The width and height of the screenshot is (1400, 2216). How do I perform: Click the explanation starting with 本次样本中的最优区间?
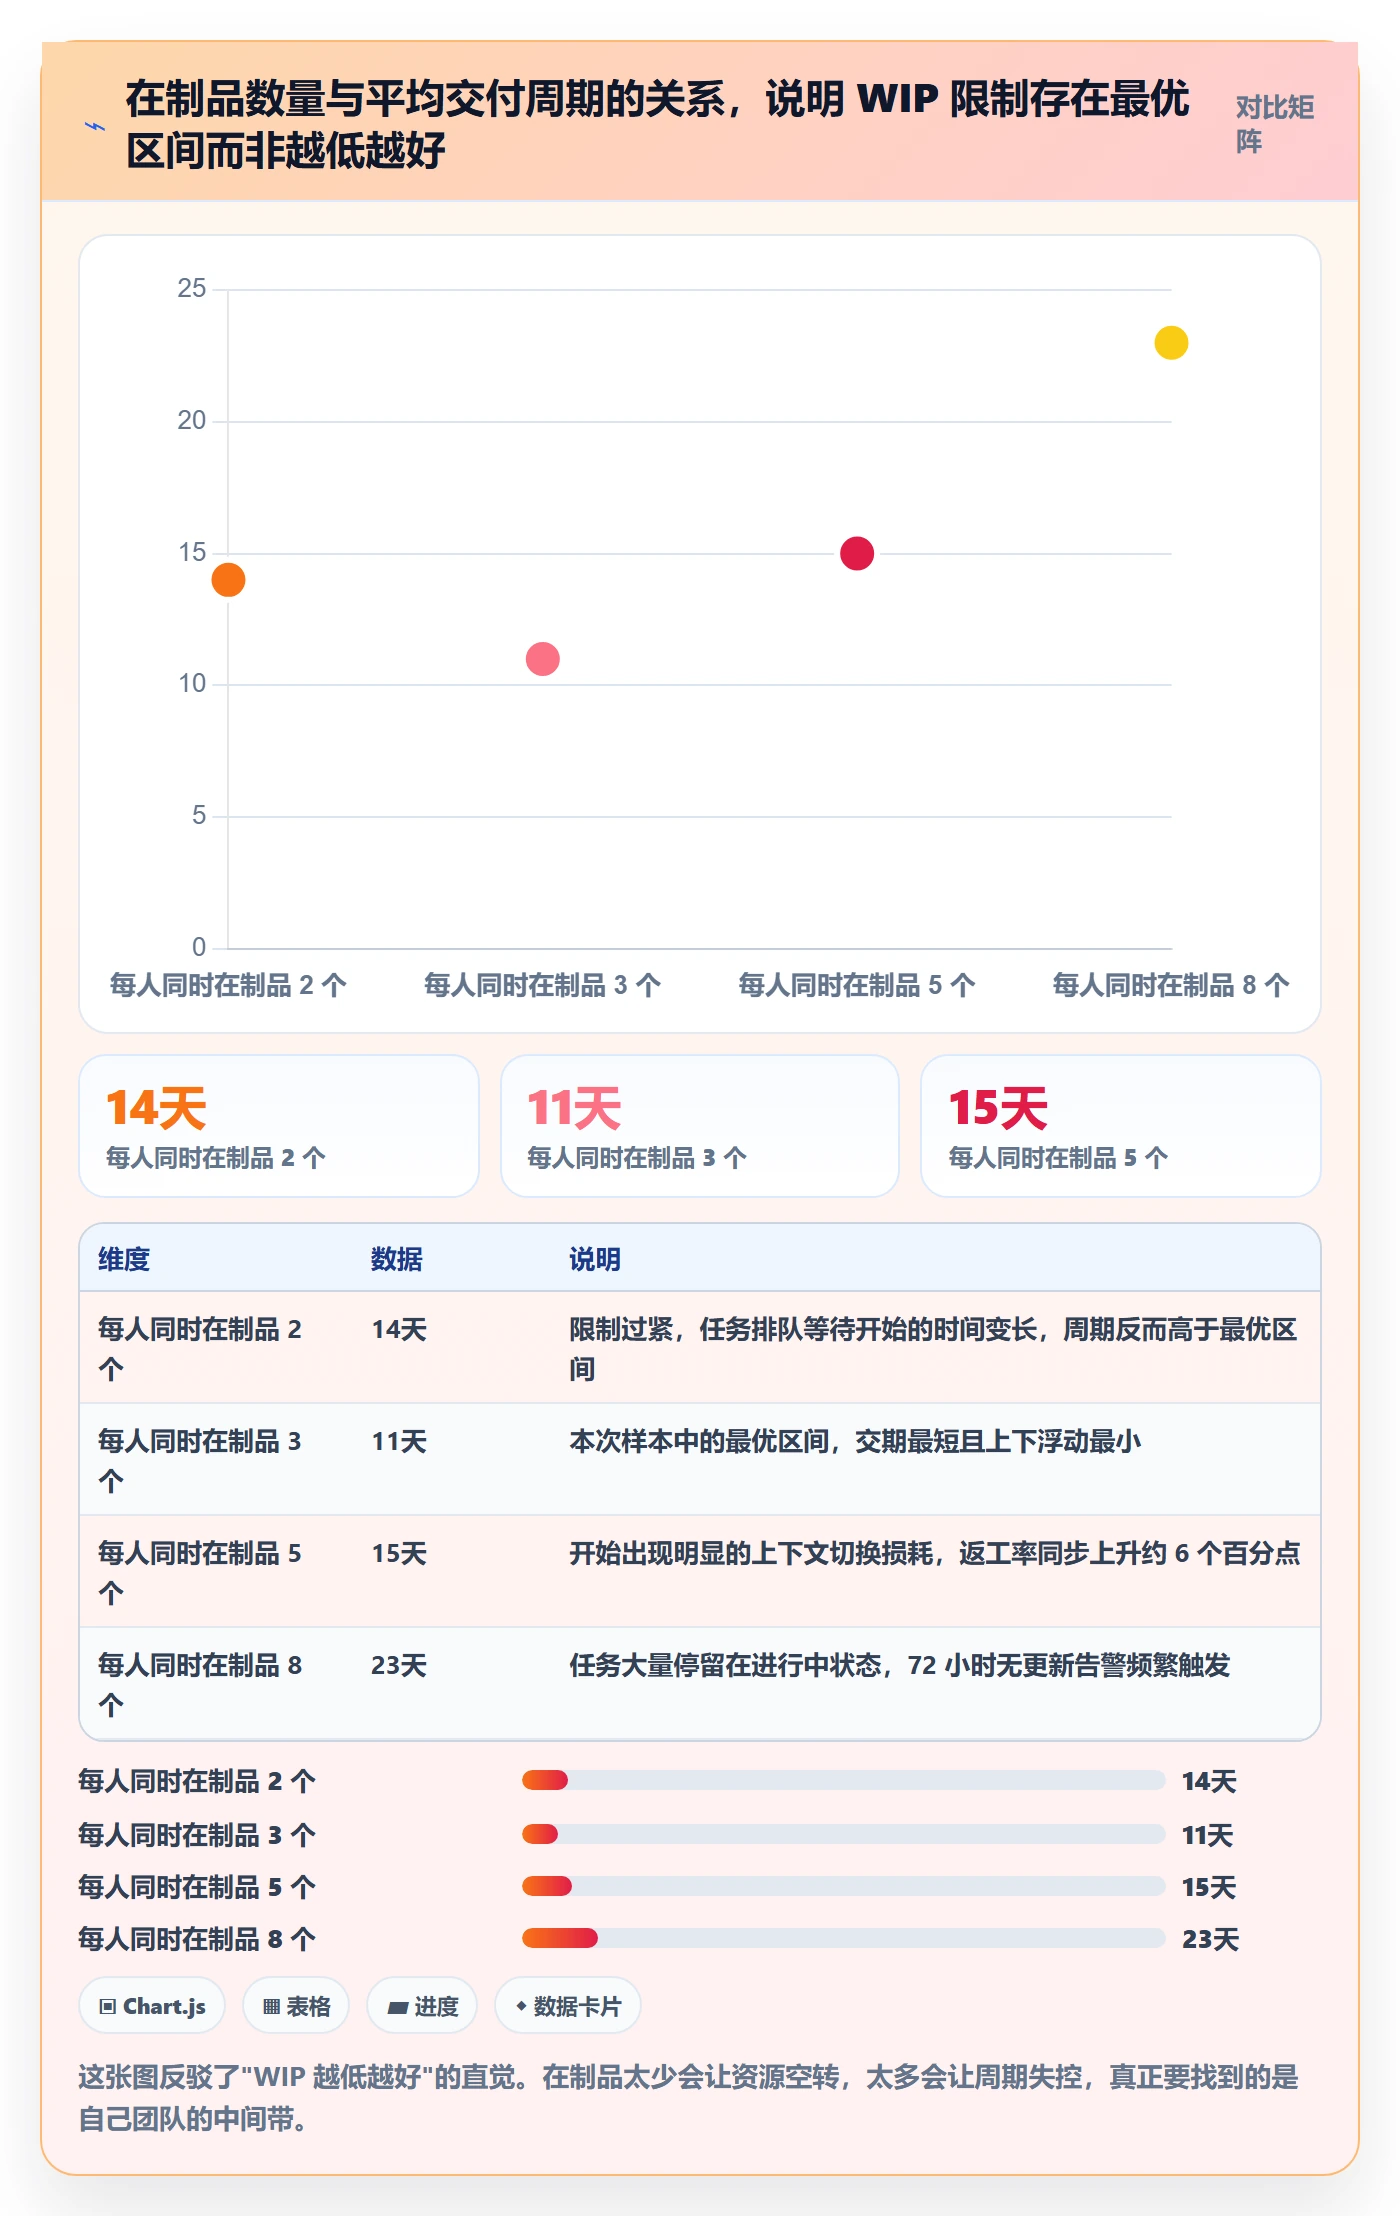pos(855,1441)
